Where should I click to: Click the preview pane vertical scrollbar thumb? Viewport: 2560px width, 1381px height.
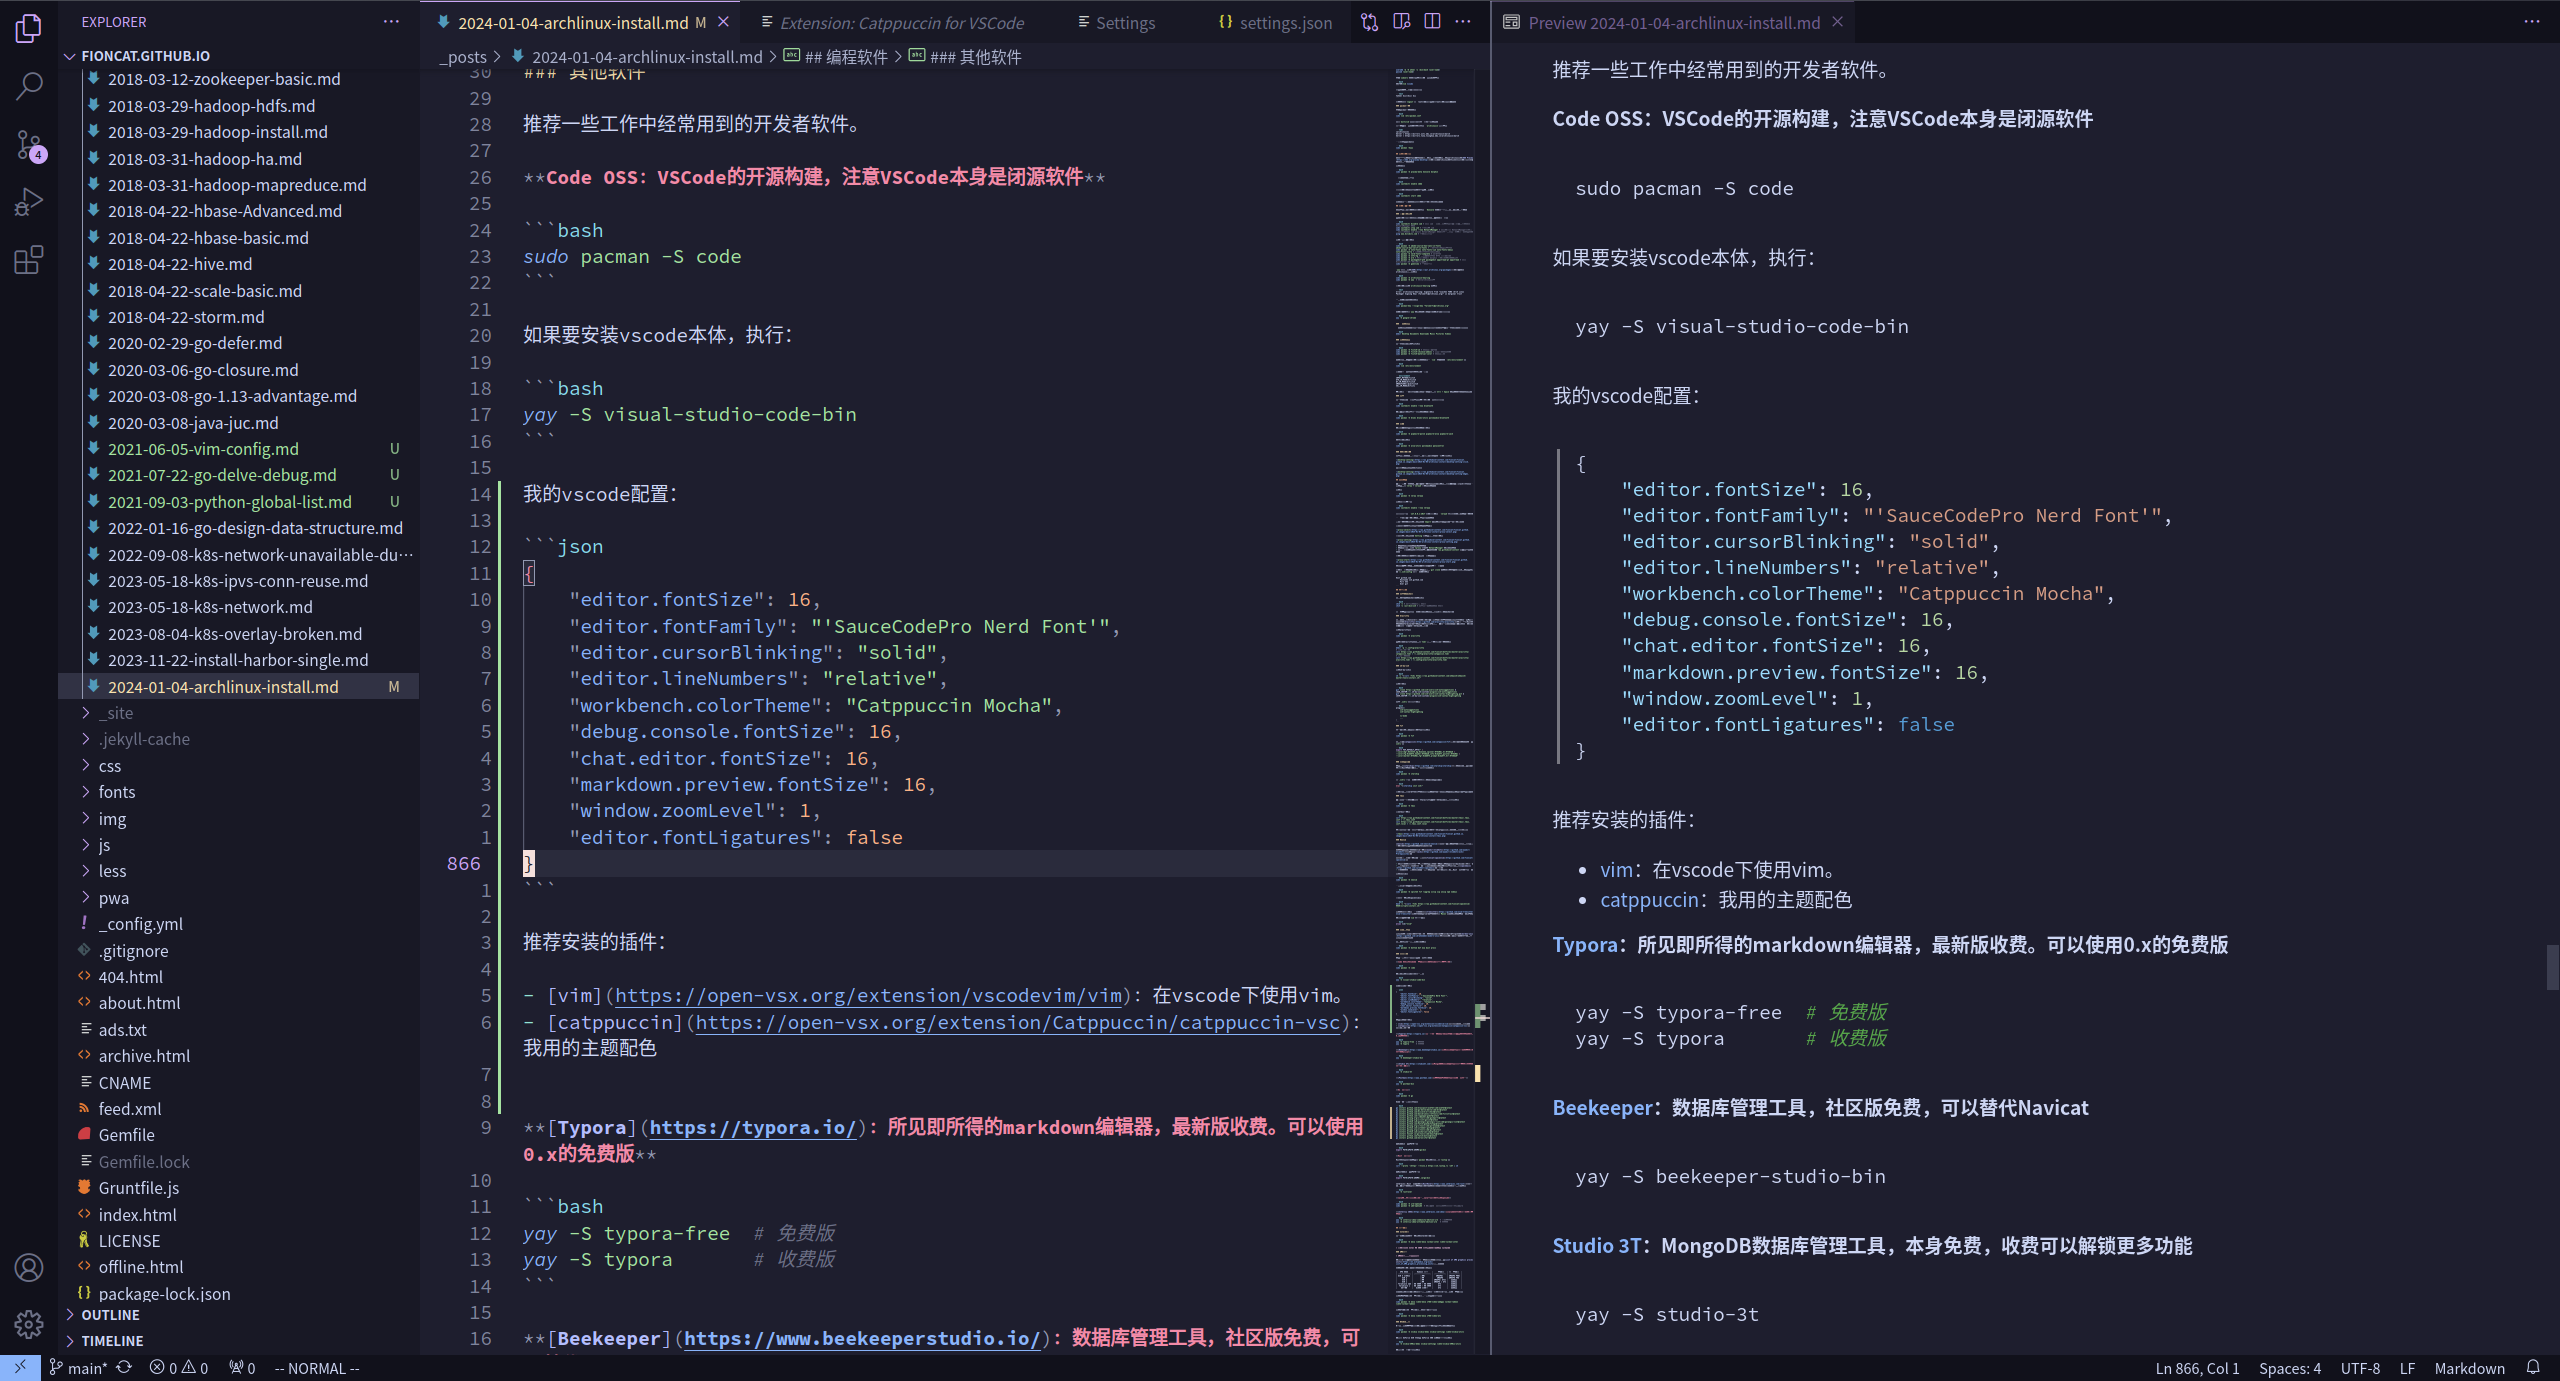pos(2551,967)
